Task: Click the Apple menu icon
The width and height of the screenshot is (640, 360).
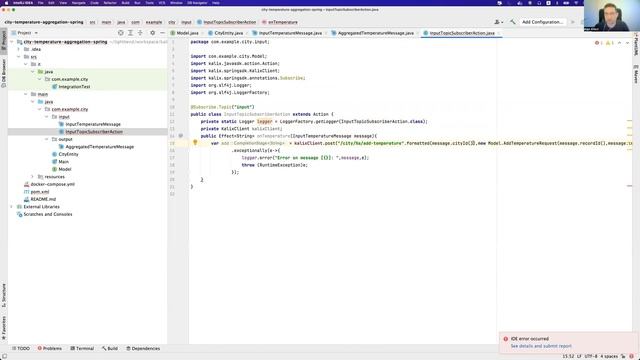Action: click(6, 3)
